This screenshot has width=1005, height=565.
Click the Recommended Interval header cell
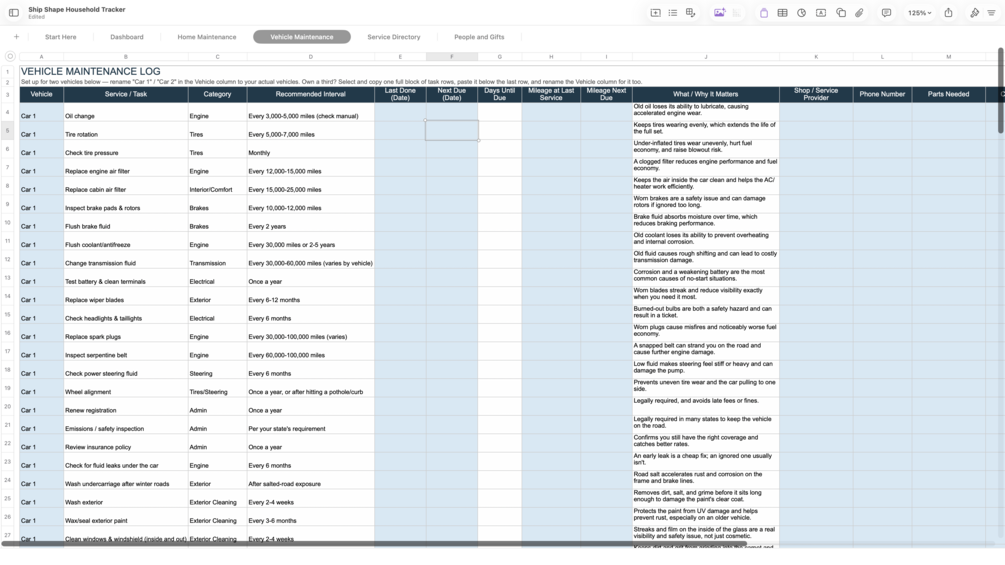pos(311,94)
